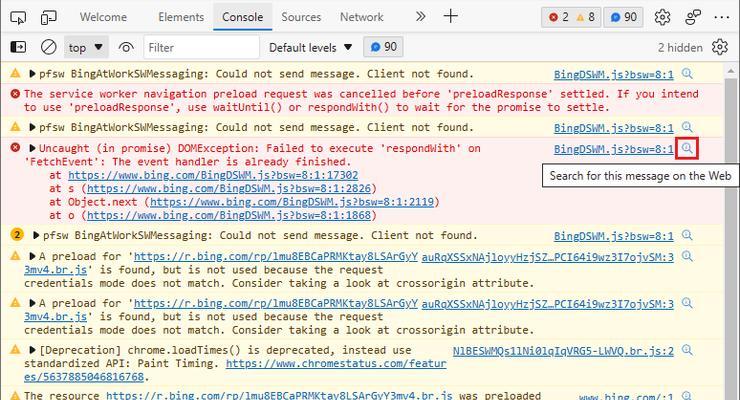
Task: Click the 90 issues button in console toolbar
Action: (383, 47)
